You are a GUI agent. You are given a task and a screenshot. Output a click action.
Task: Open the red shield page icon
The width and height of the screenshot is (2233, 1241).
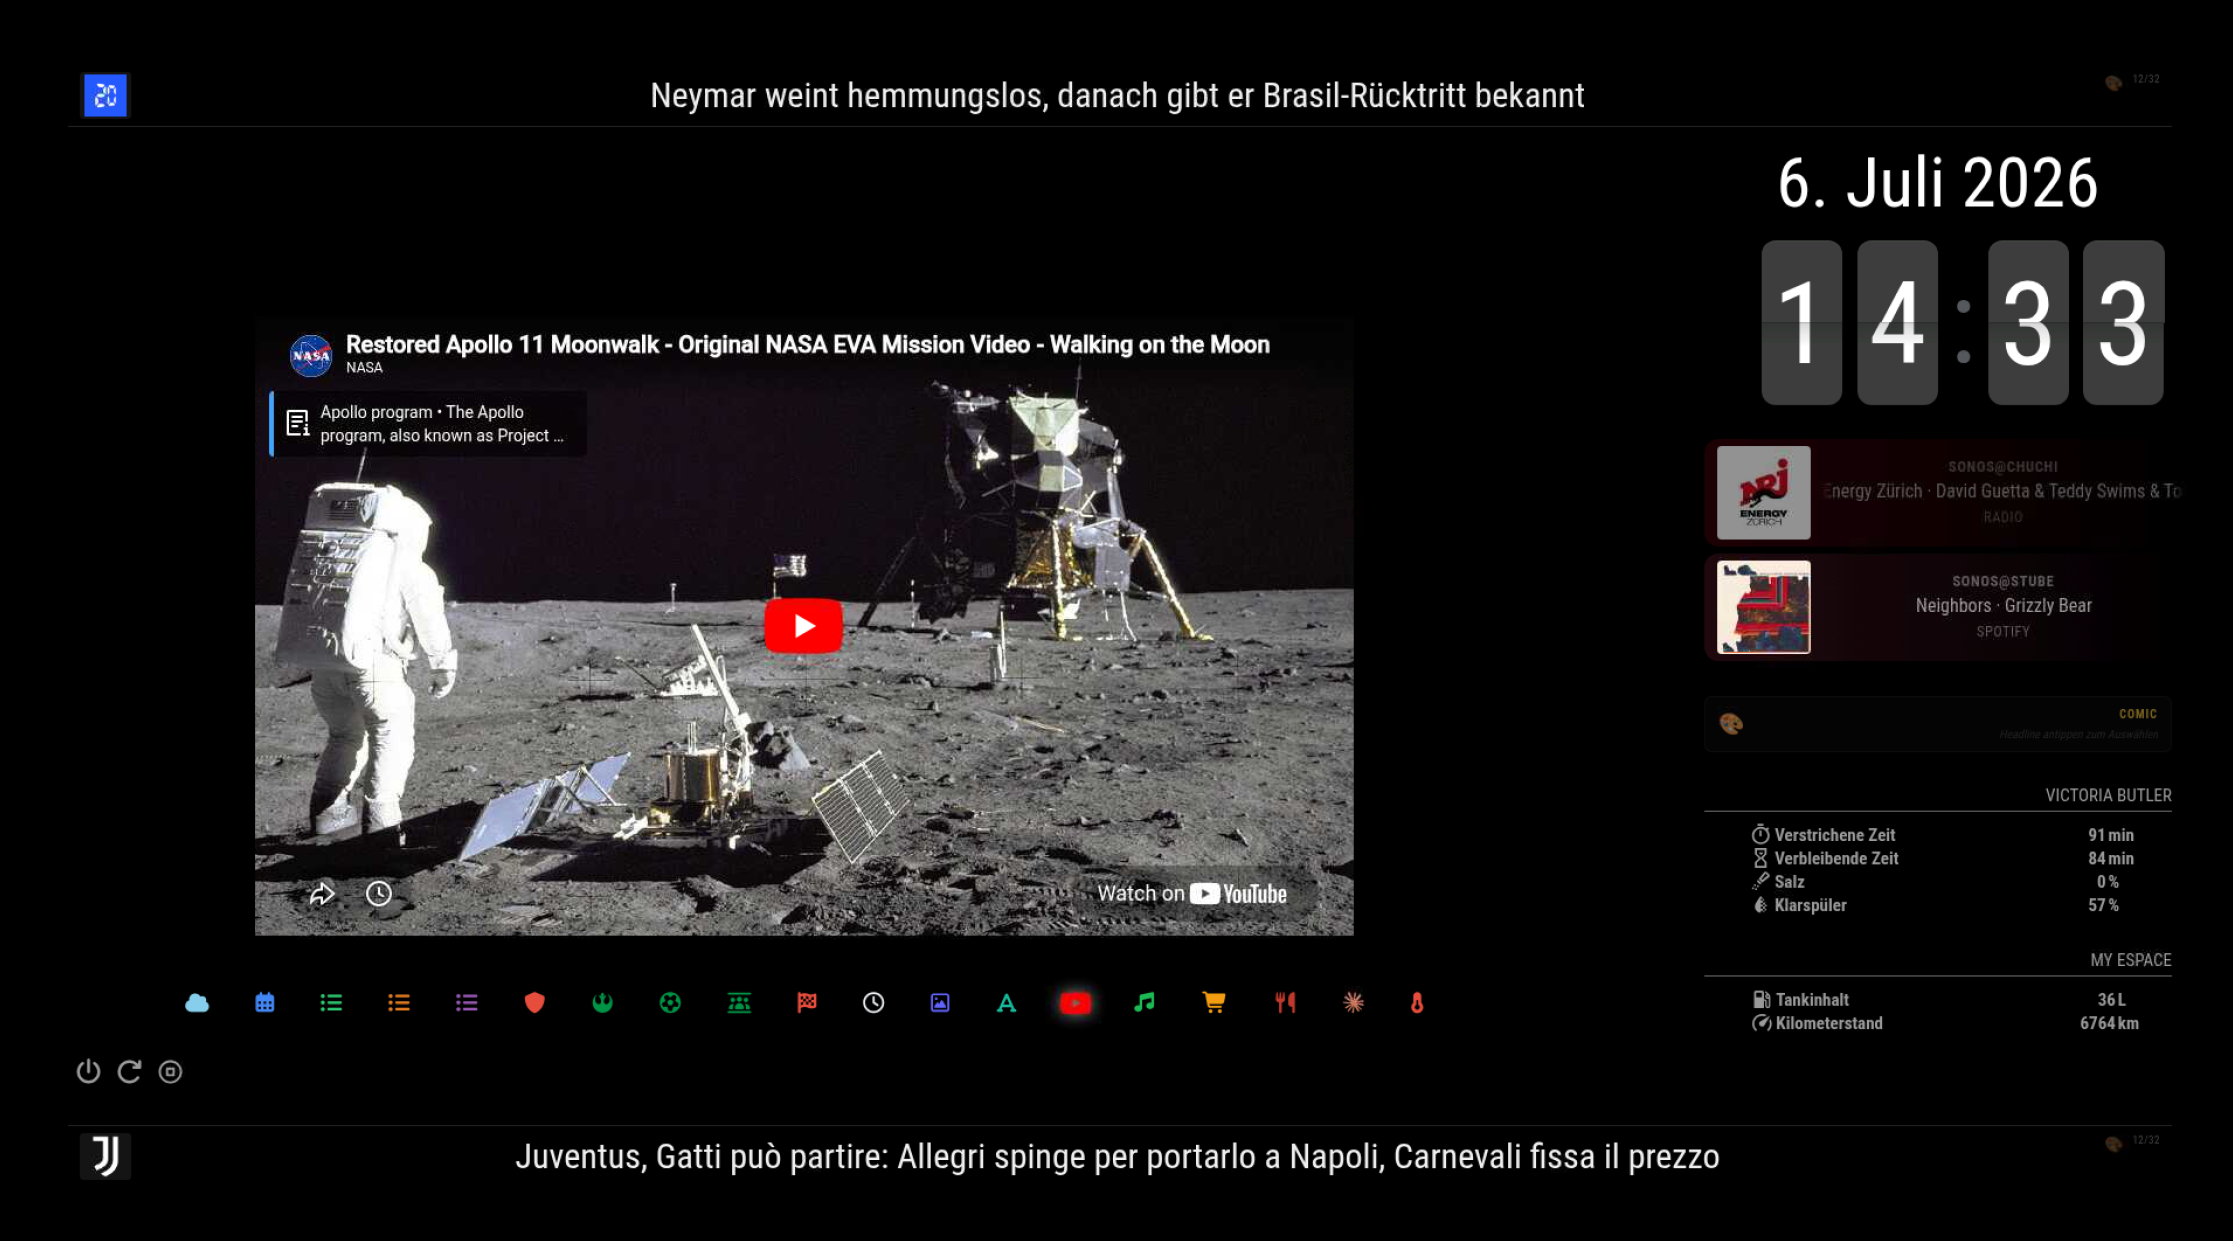coord(535,1003)
